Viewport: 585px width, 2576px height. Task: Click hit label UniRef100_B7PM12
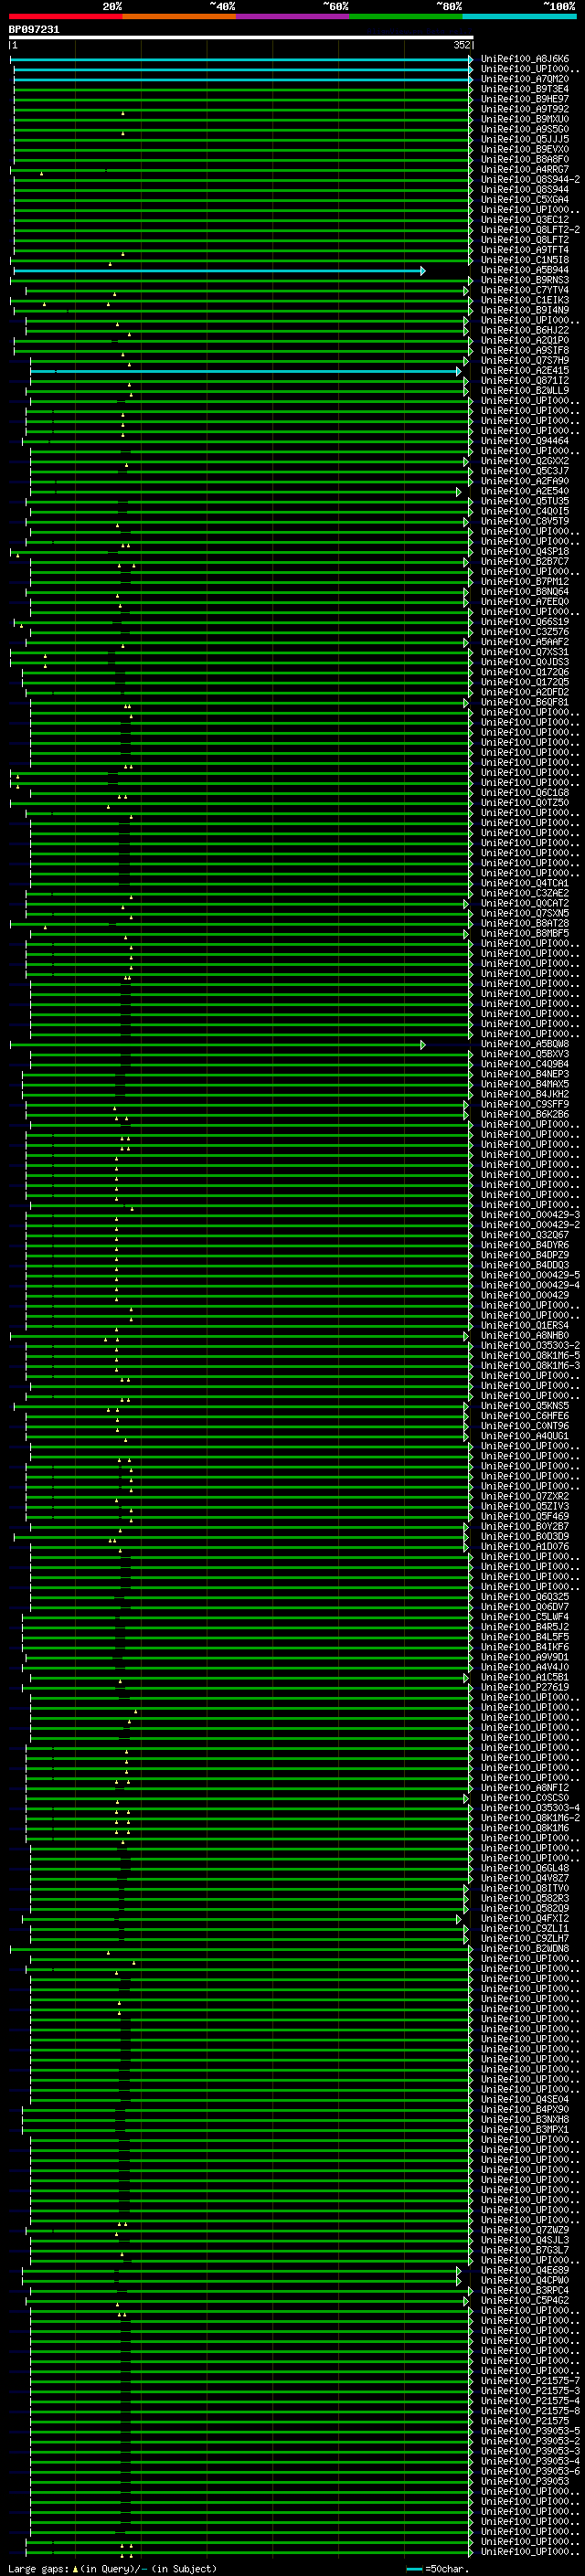525,581
